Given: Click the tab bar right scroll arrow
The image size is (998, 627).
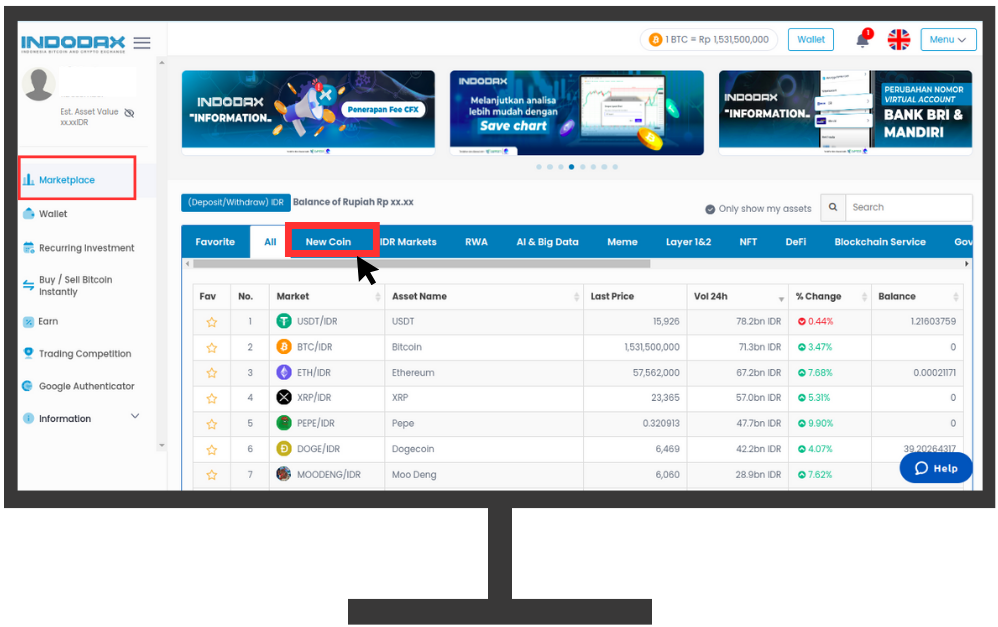Looking at the screenshot, I should tap(966, 264).
